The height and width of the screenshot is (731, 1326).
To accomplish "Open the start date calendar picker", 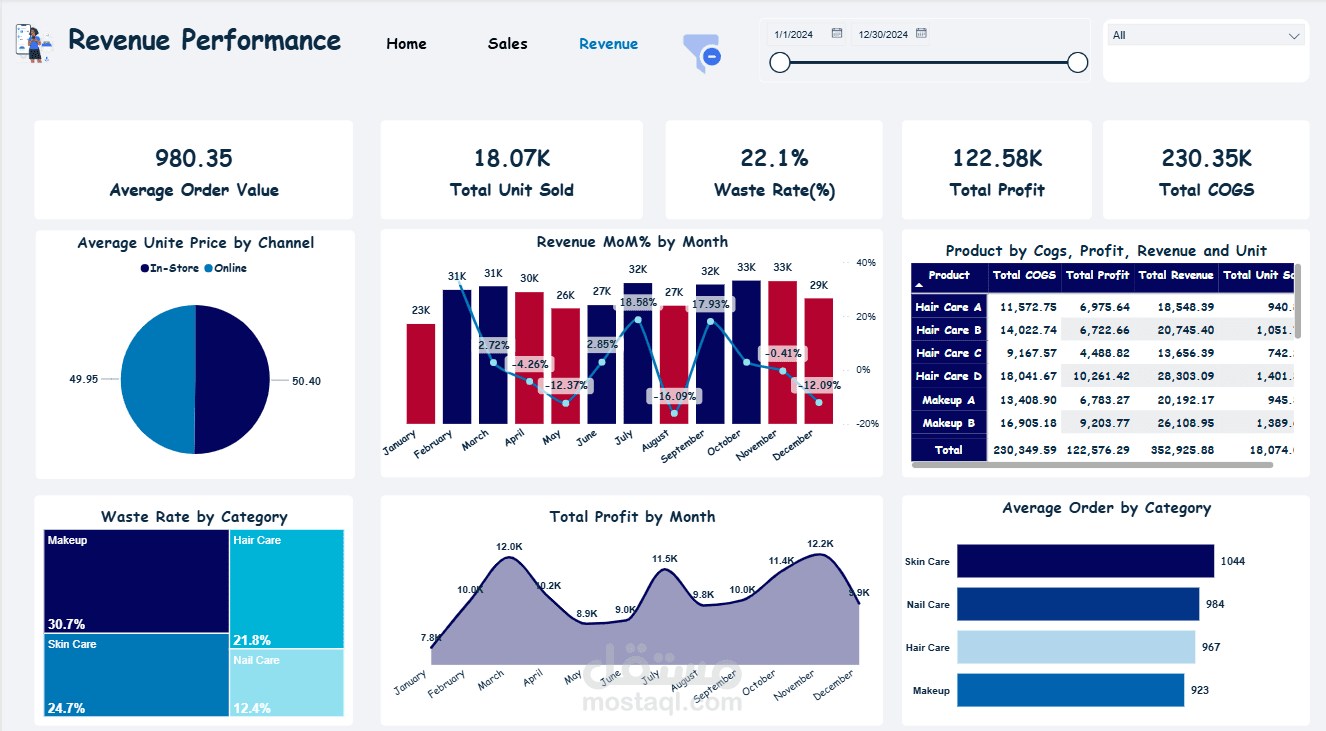I will coord(837,33).
